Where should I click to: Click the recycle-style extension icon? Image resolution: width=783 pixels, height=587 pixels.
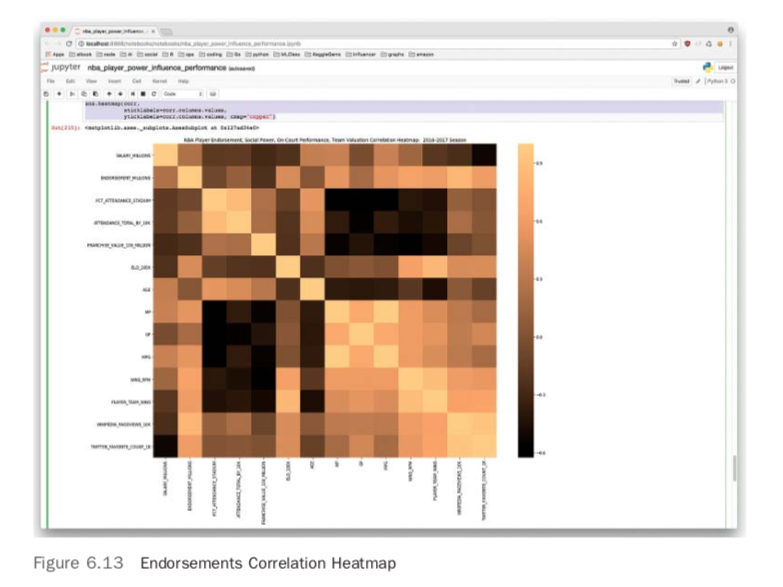tap(709, 43)
